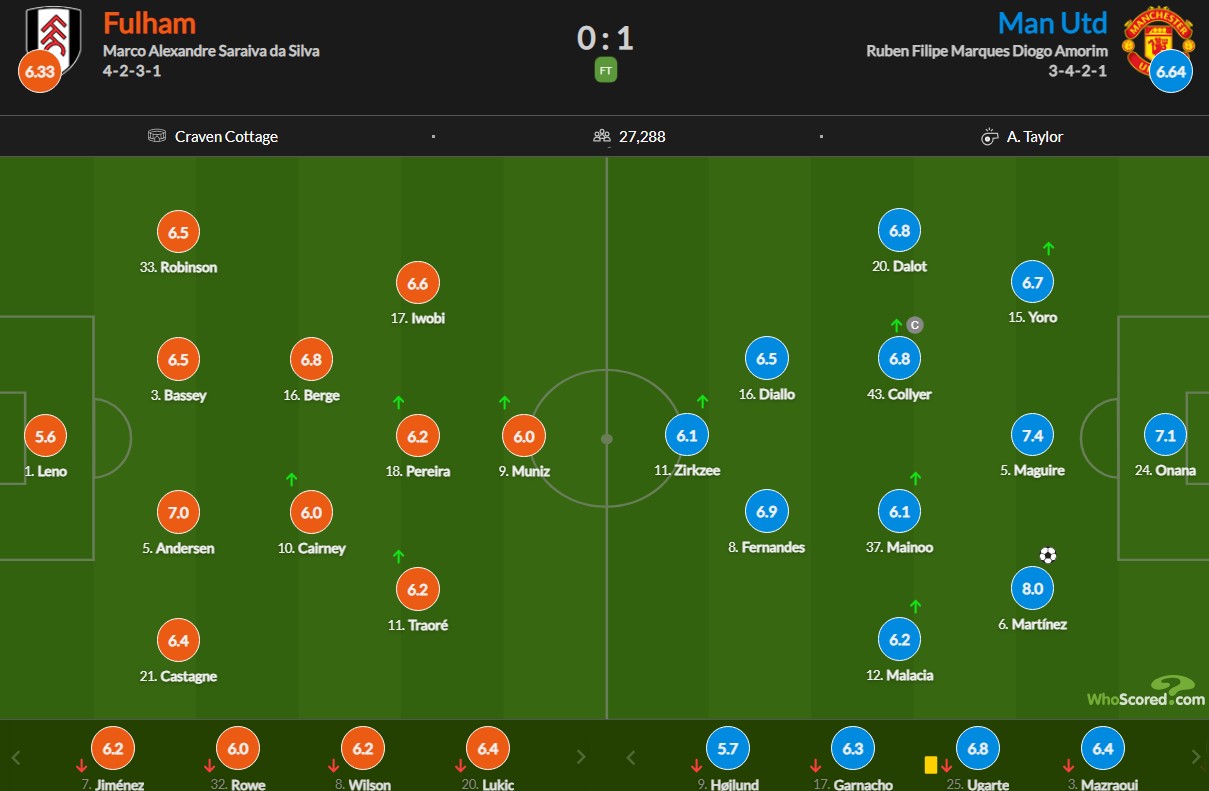The image size is (1209, 791).
Task: Click the WhoScored.com logo
Action: pyautogui.click(x=1146, y=691)
